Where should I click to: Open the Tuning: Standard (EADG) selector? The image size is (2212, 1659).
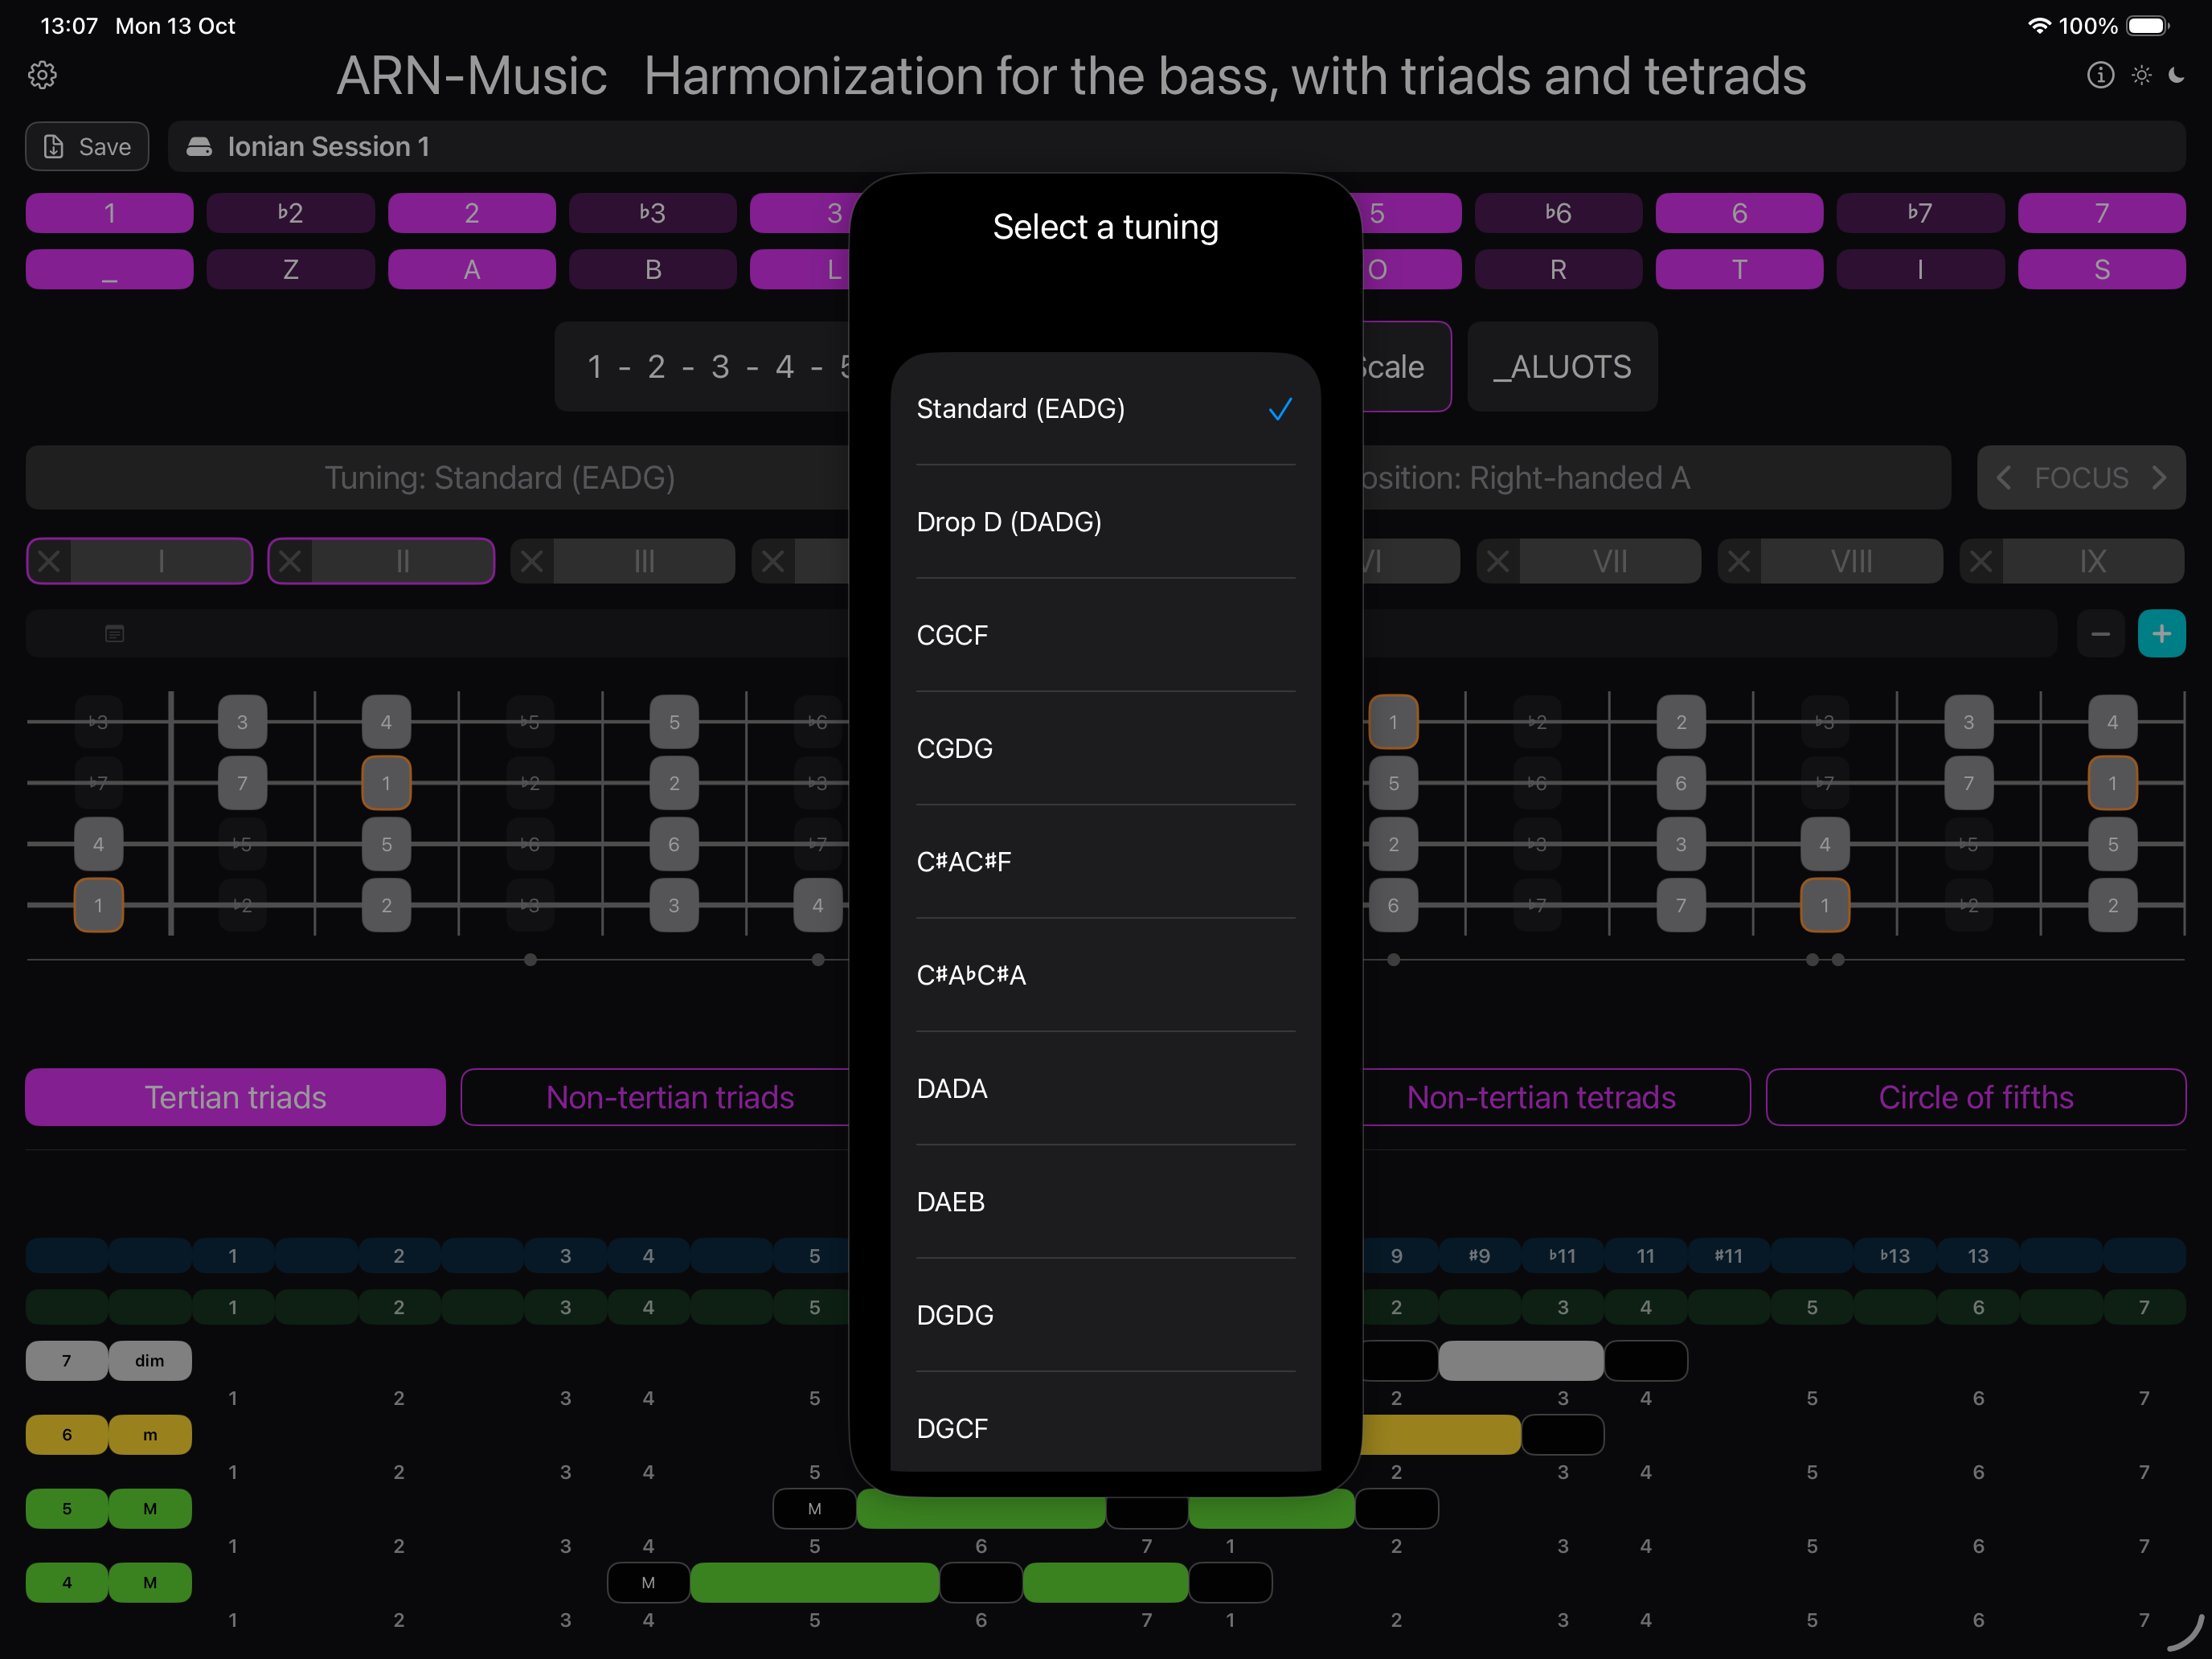tap(499, 478)
